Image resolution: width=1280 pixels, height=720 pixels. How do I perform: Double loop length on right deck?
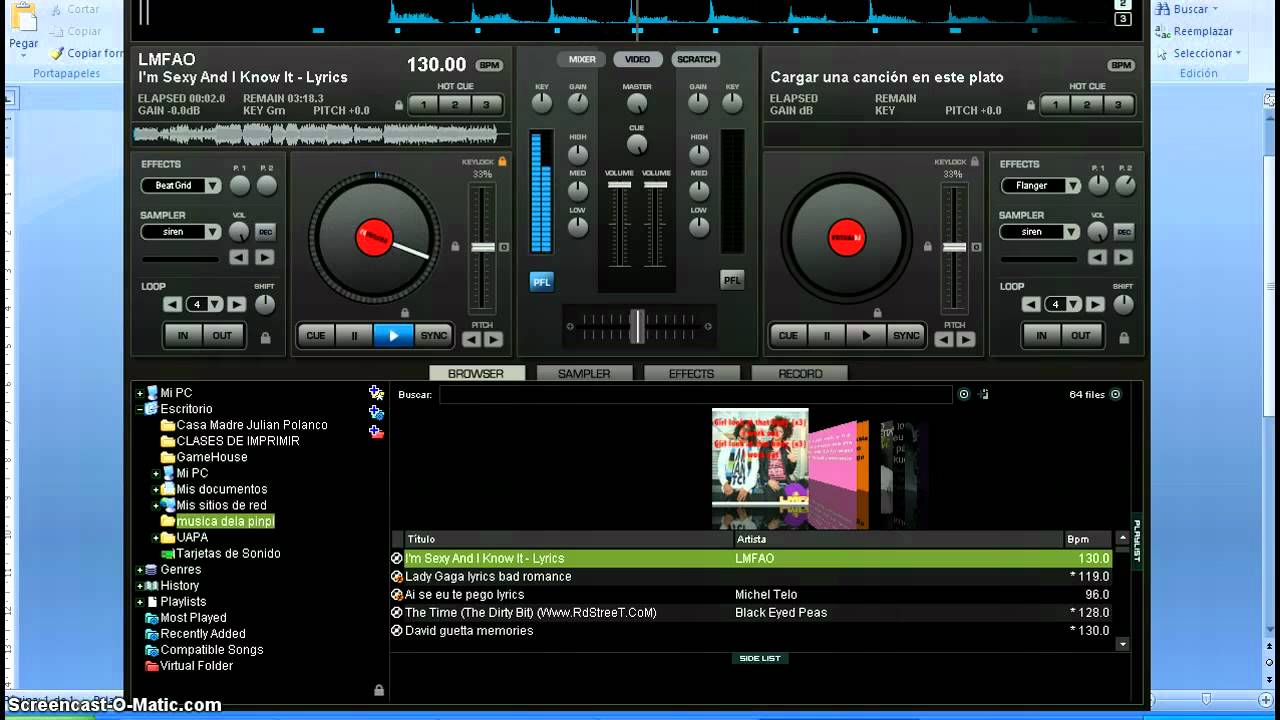(x=1095, y=305)
